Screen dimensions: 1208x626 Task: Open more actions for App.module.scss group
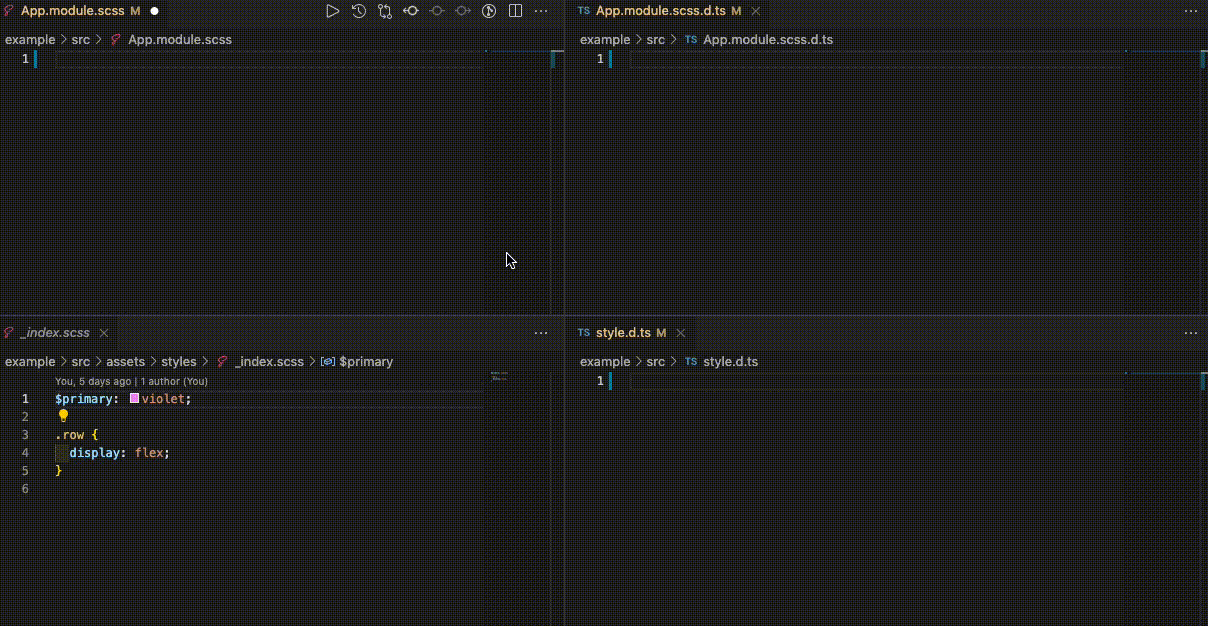point(541,11)
